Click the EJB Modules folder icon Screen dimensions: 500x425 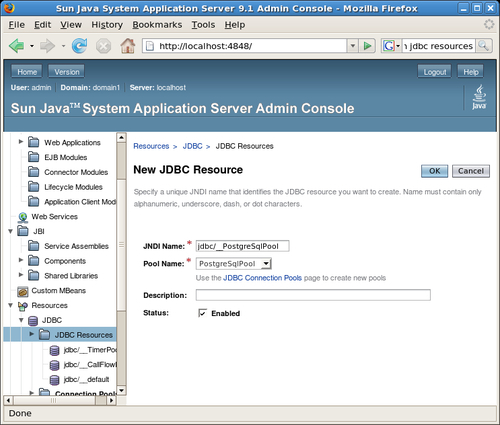[33, 157]
